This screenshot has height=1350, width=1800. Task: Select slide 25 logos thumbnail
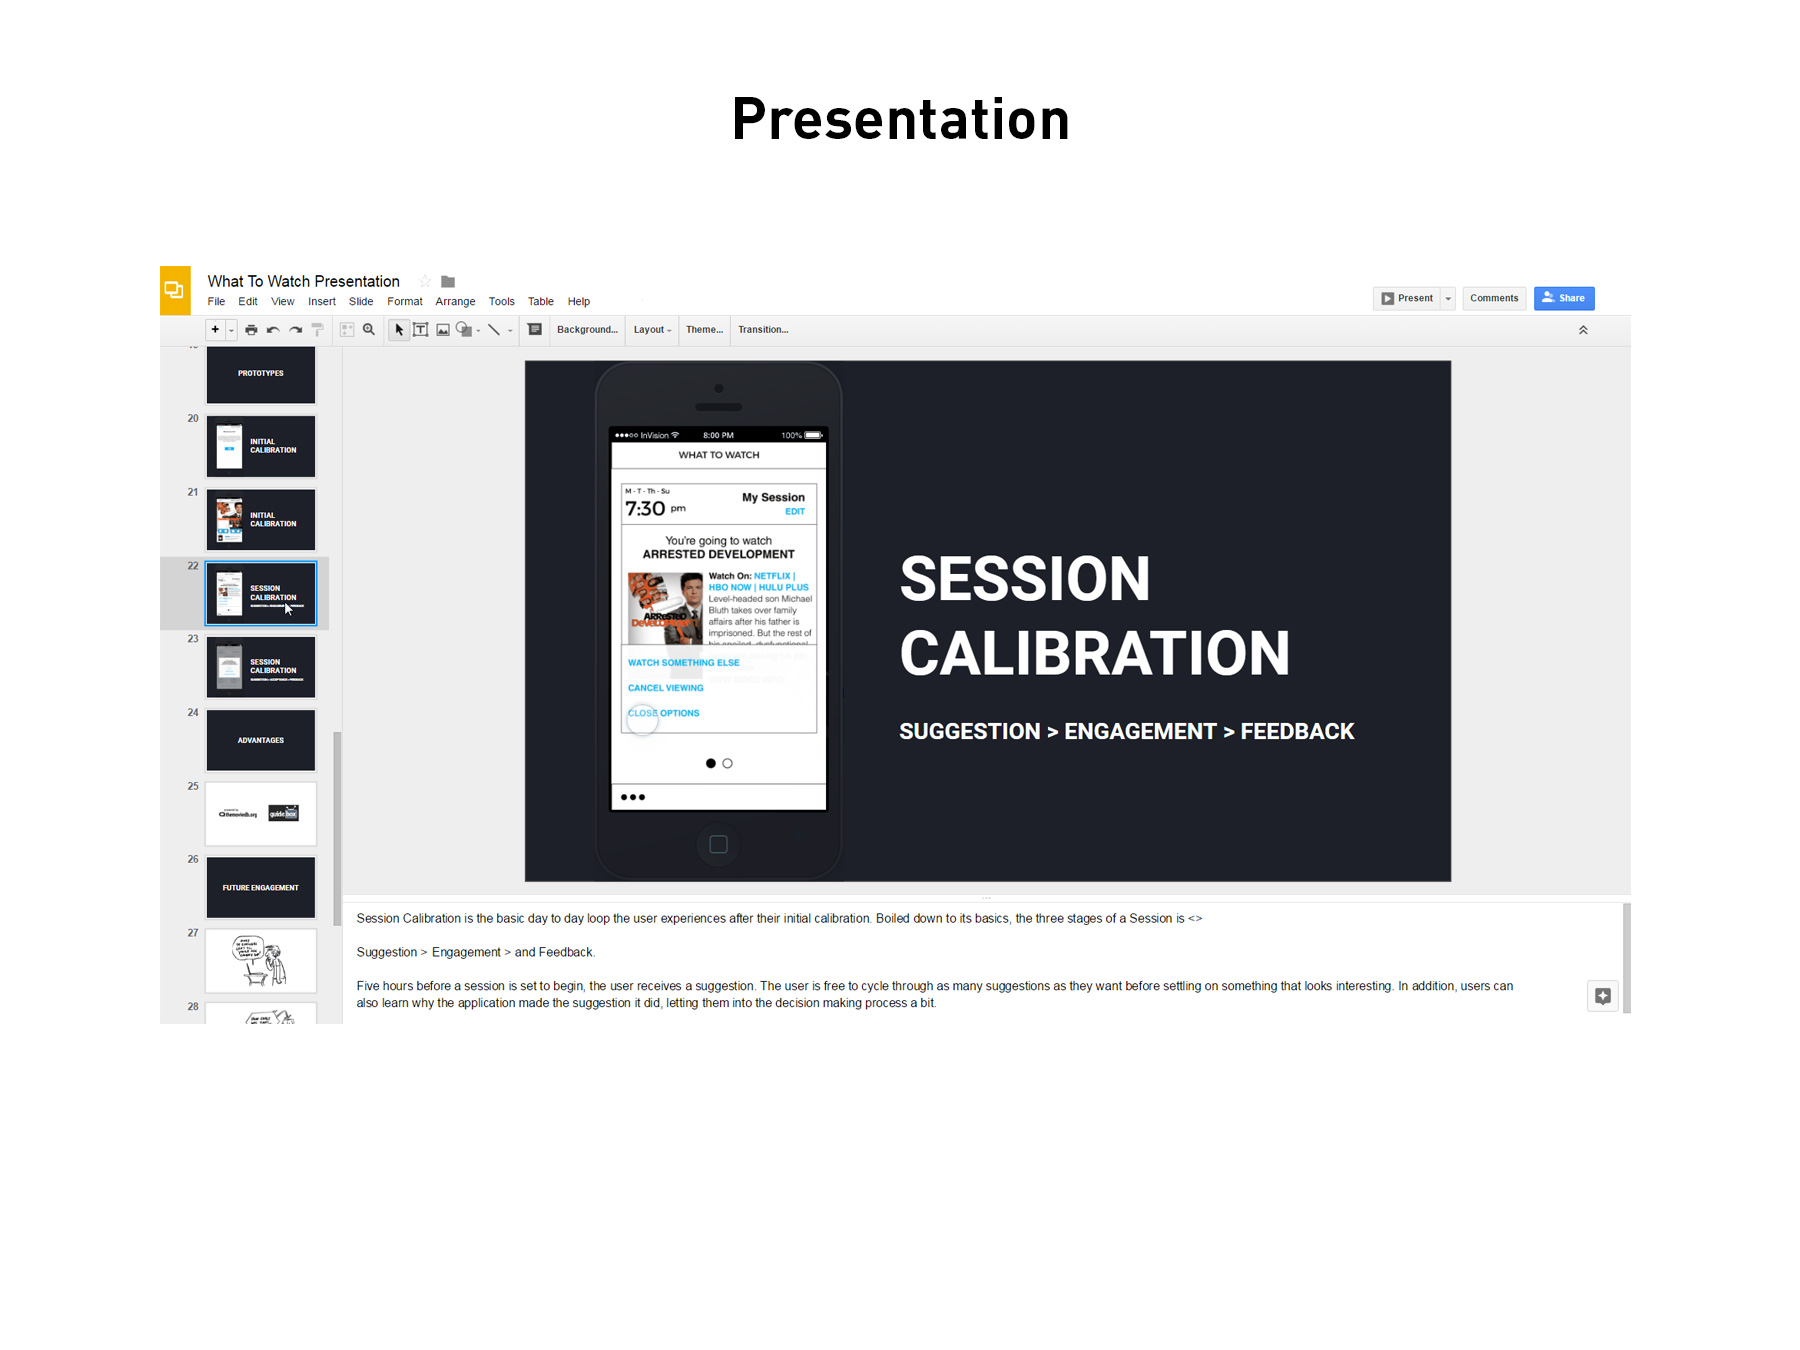click(x=261, y=814)
